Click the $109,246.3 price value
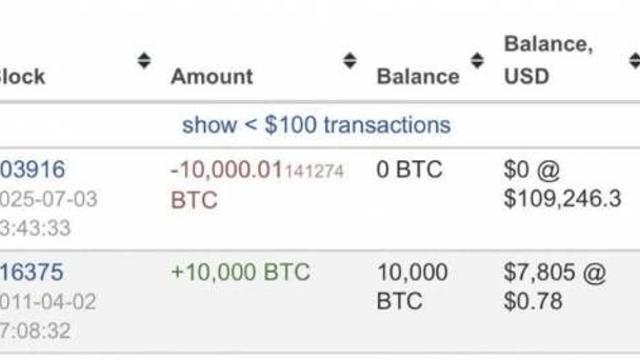 562,199
